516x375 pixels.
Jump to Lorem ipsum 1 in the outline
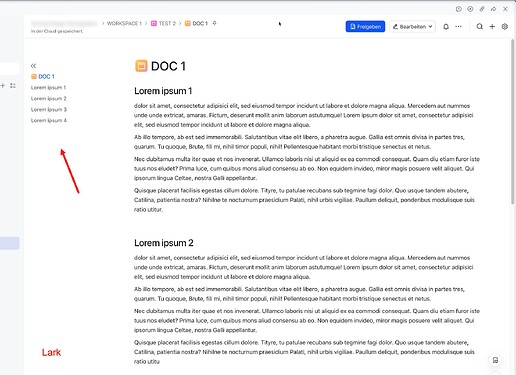[48, 87]
